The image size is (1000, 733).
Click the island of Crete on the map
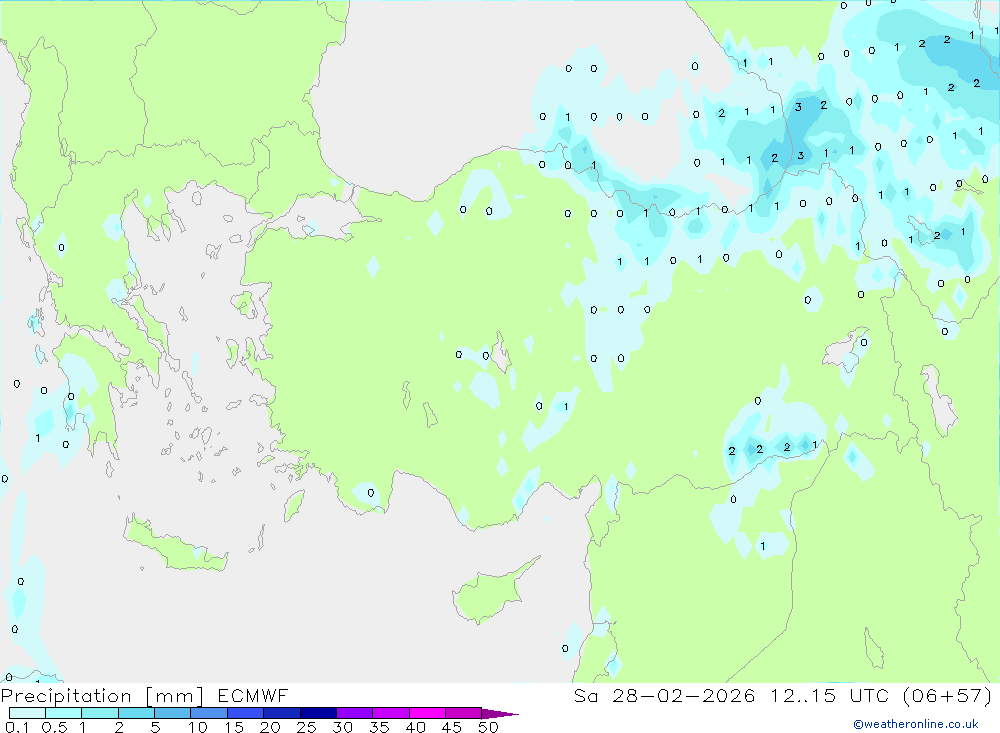(x=175, y=547)
